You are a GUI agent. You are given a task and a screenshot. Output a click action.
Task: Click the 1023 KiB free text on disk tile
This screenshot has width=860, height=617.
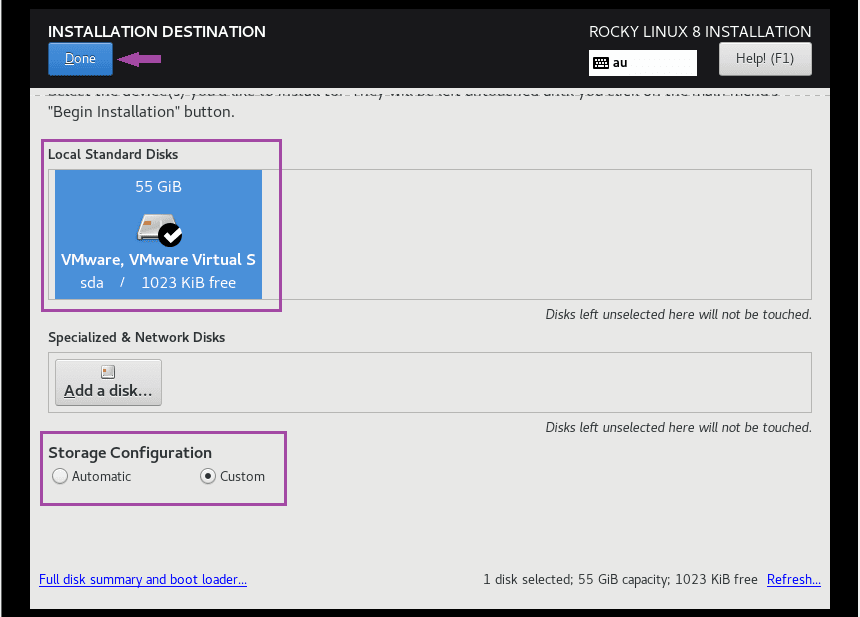coord(189,282)
